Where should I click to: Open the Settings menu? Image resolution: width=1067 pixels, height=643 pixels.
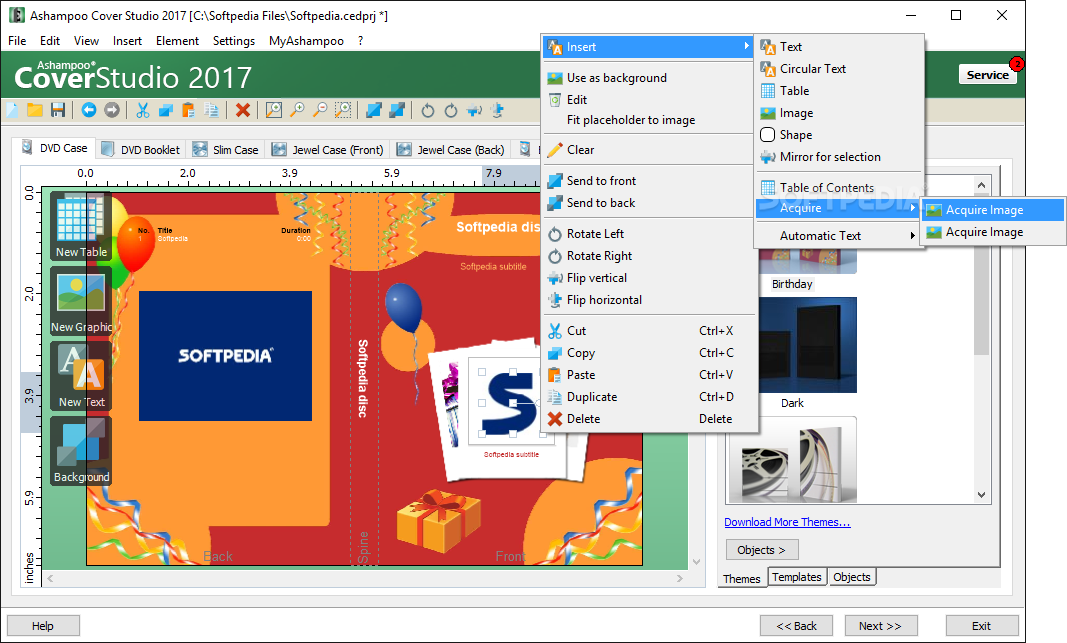coord(233,41)
